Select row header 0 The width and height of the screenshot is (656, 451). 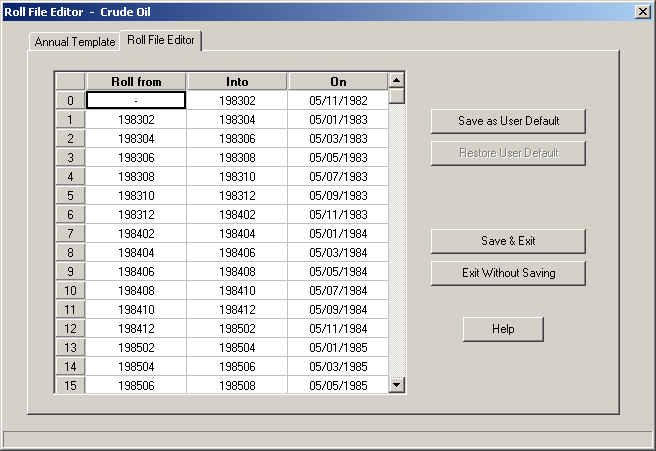coord(70,100)
